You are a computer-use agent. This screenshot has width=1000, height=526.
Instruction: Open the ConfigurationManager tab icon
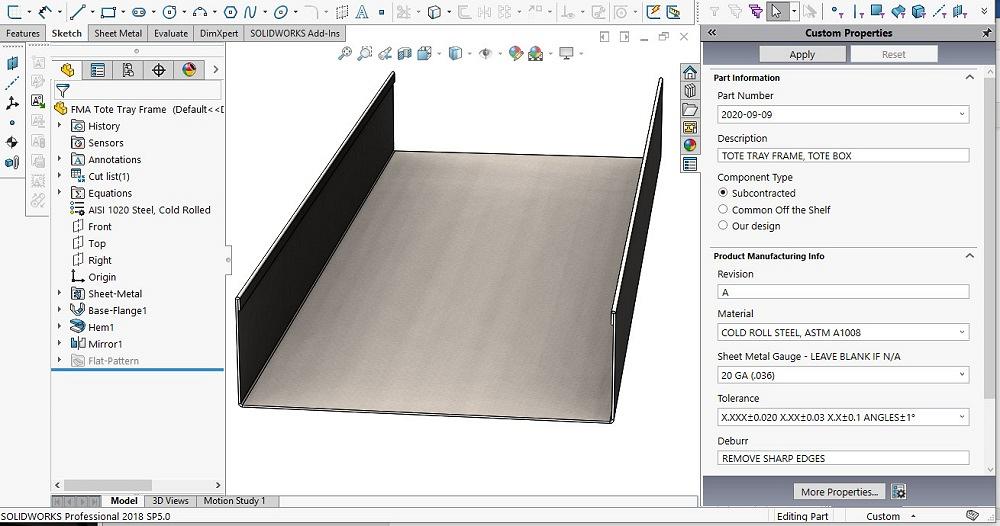[128, 69]
